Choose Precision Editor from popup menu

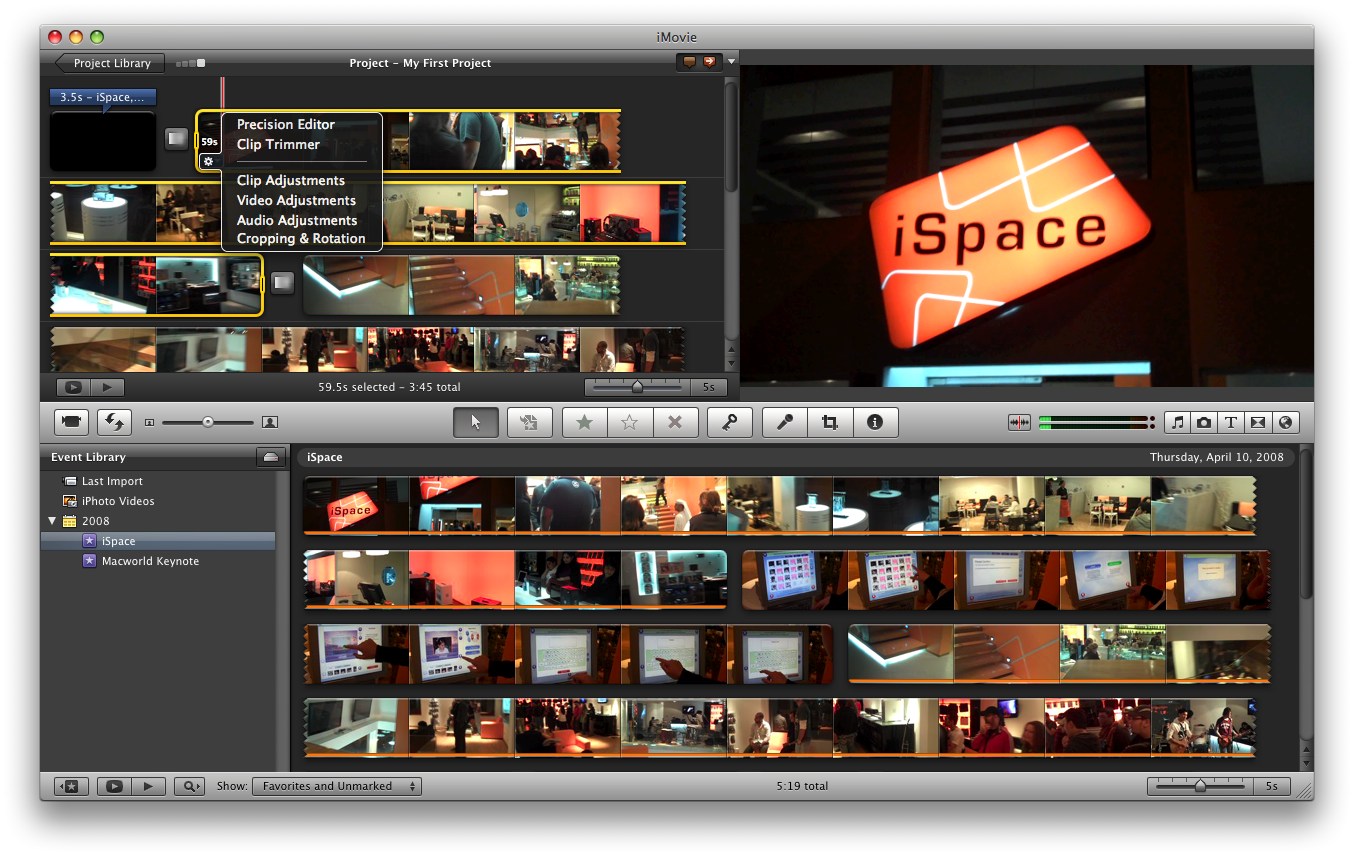pyautogui.click(x=285, y=124)
